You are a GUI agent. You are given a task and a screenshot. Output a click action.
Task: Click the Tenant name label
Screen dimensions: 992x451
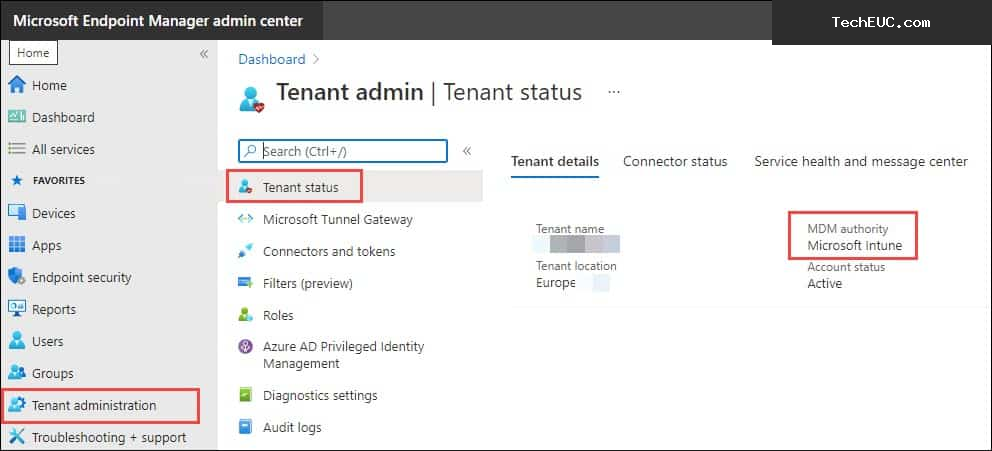[x=570, y=229]
